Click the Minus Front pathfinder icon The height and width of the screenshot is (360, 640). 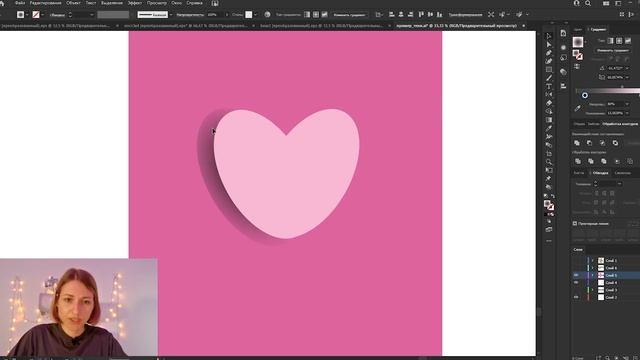[589, 143]
